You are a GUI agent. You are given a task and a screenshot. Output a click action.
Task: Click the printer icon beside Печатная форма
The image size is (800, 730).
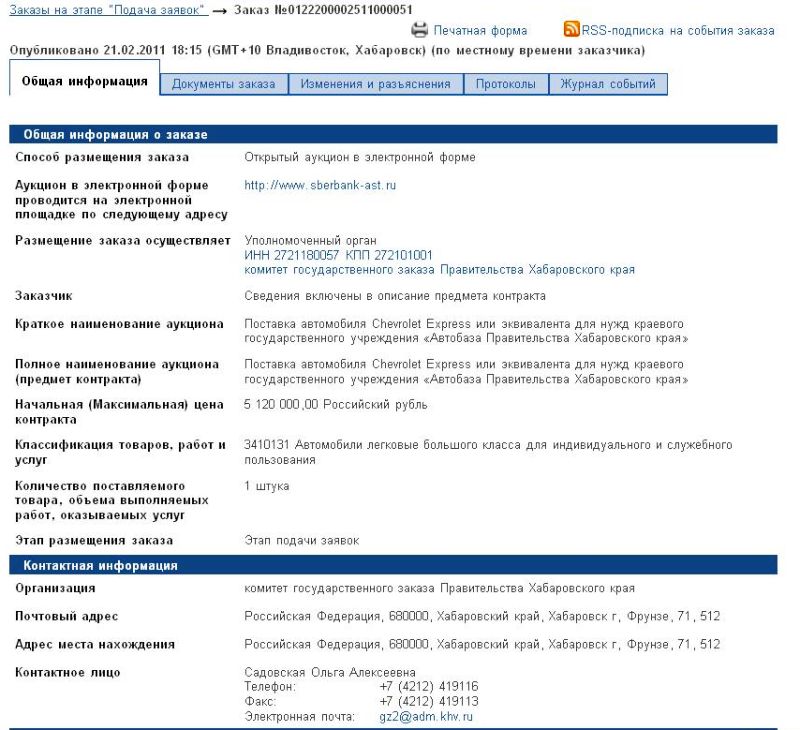pyautogui.click(x=420, y=30)
